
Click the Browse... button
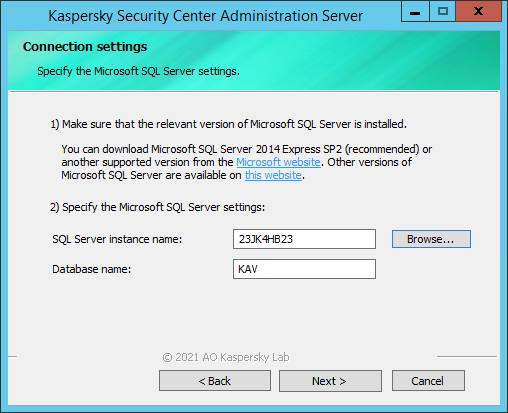(x=431, y=239)
